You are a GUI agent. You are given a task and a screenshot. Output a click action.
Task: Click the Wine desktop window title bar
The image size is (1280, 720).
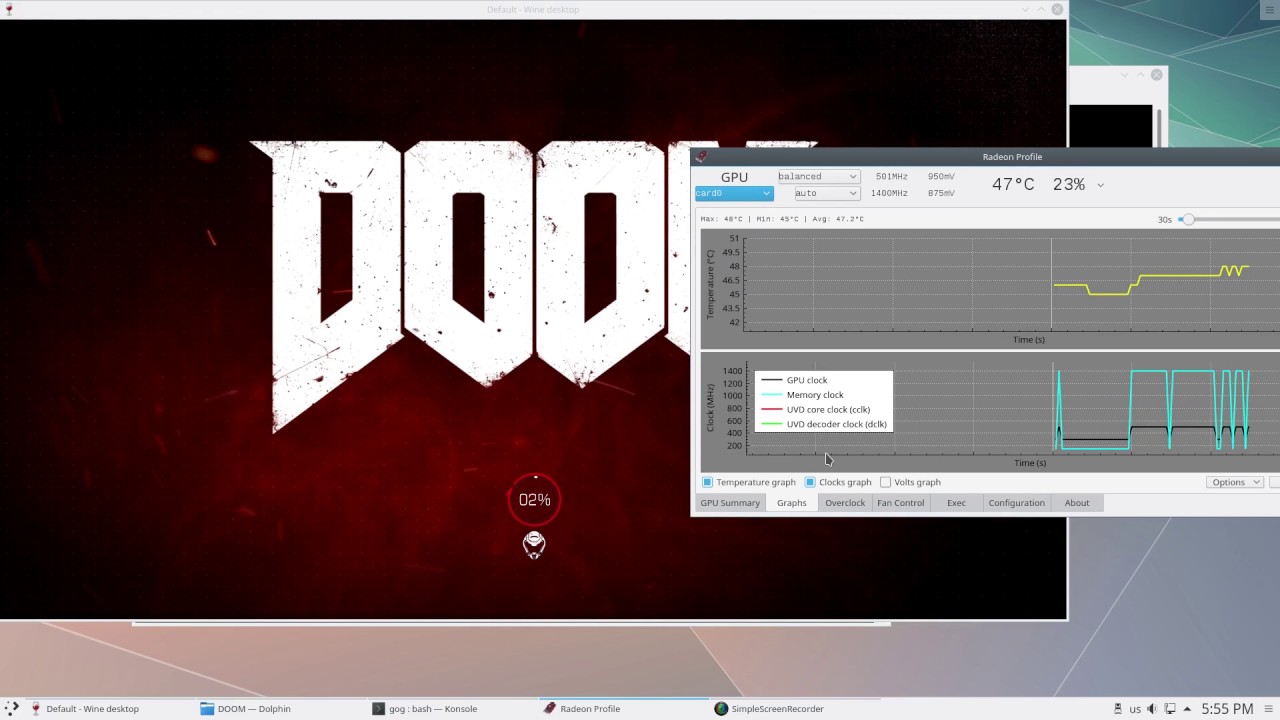pyautogui.click(x=533, y=10)
